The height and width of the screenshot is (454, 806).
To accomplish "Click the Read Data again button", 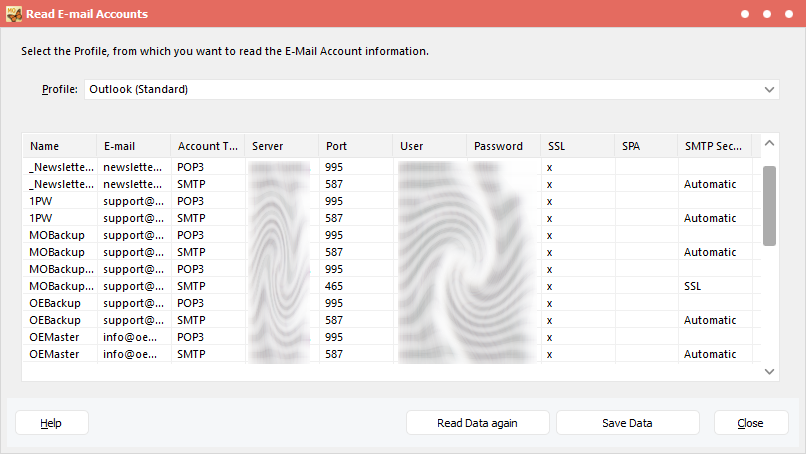I will coord(477,423).
